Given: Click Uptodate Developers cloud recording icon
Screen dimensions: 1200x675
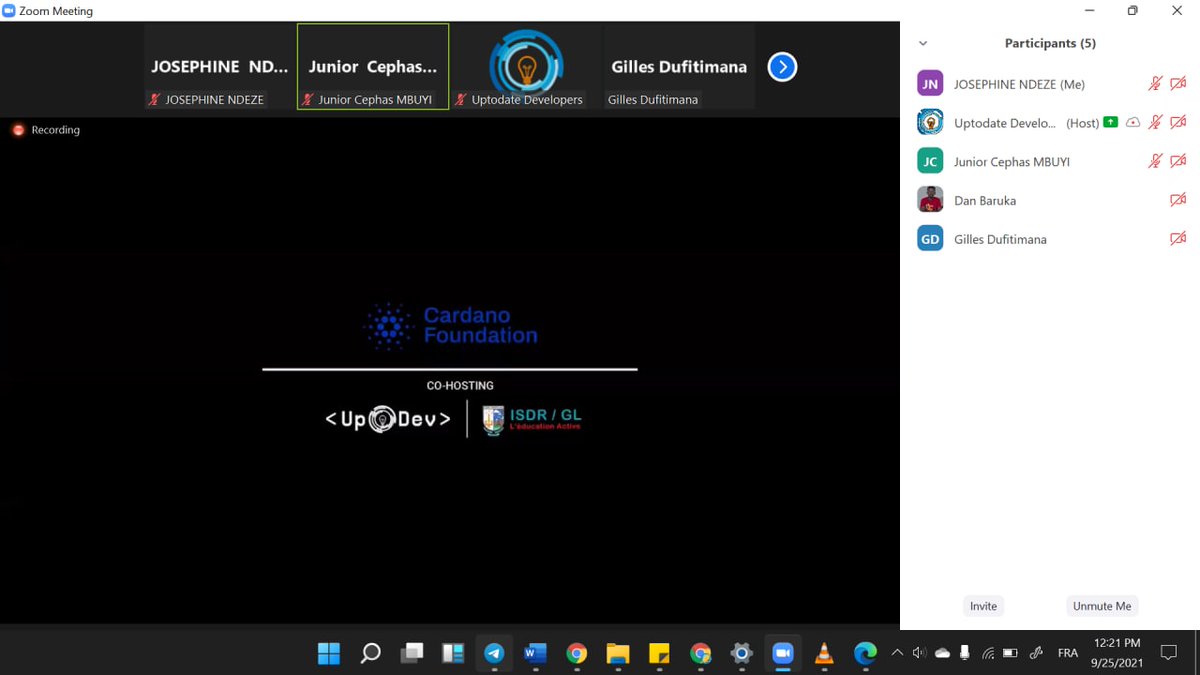Looking at the screenshot, I should click(x=1133, y=123).
